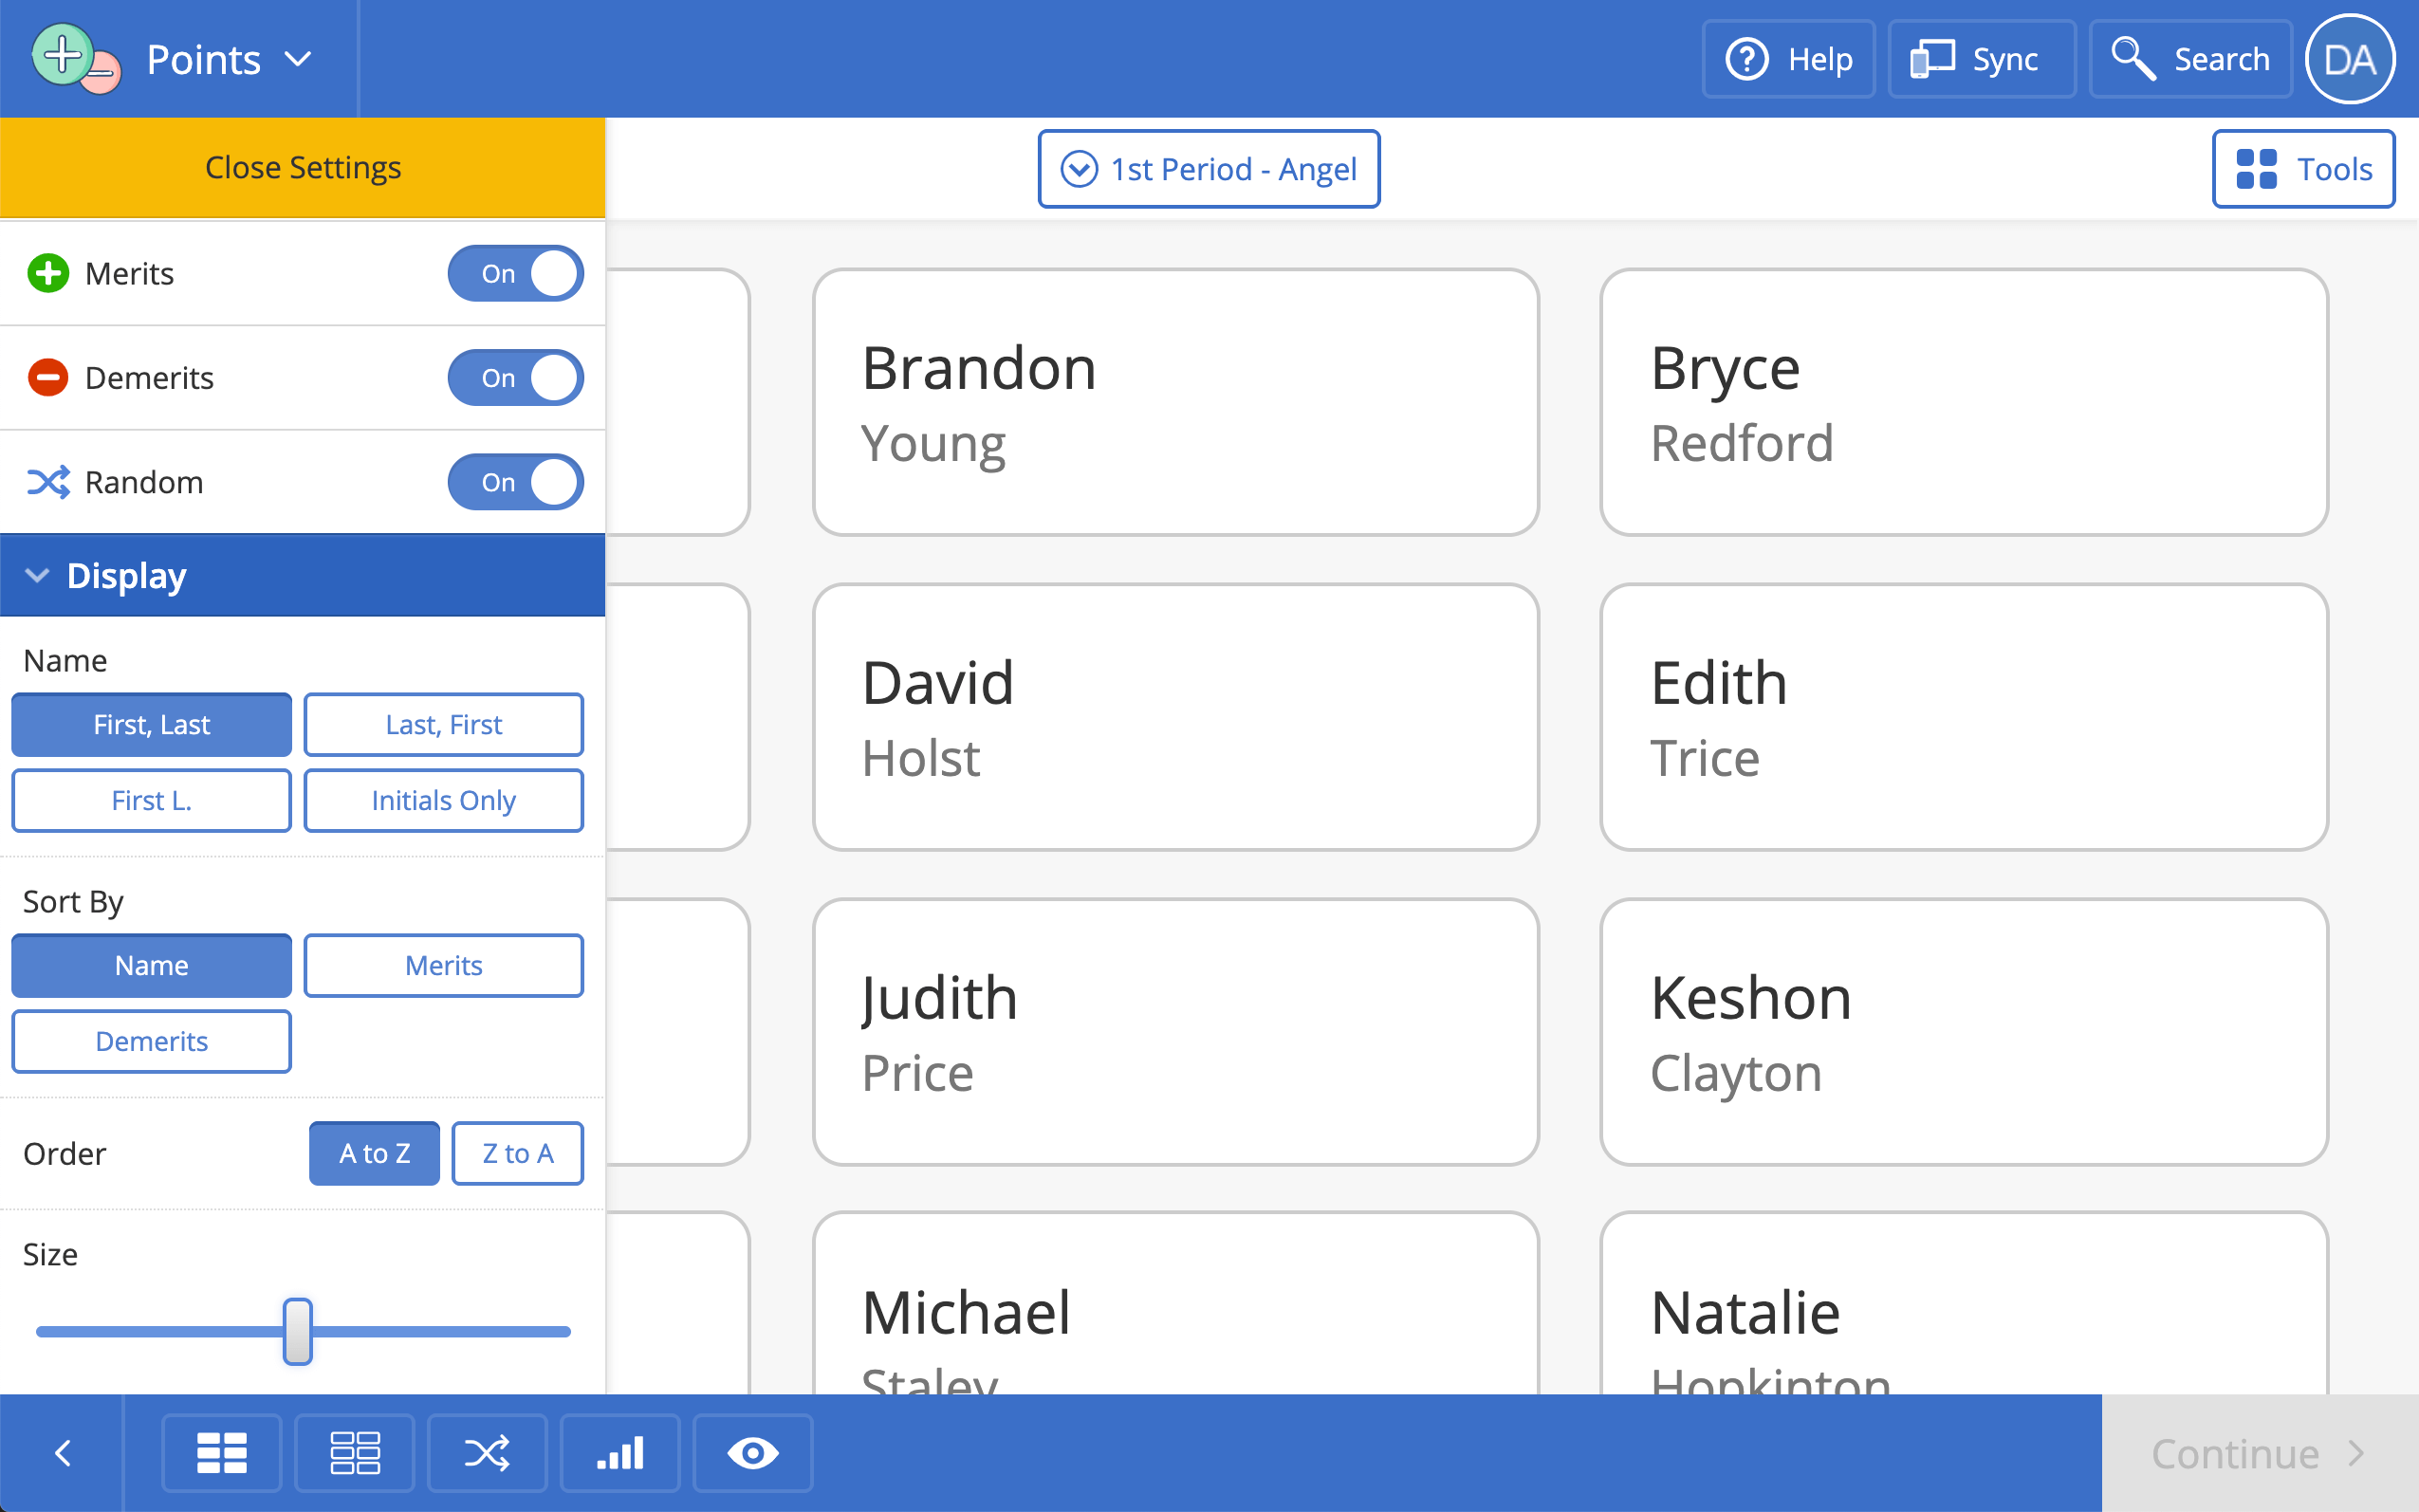Select the Last, First name format
This screenshot has height=1512, width=2419.
[443, 724]
